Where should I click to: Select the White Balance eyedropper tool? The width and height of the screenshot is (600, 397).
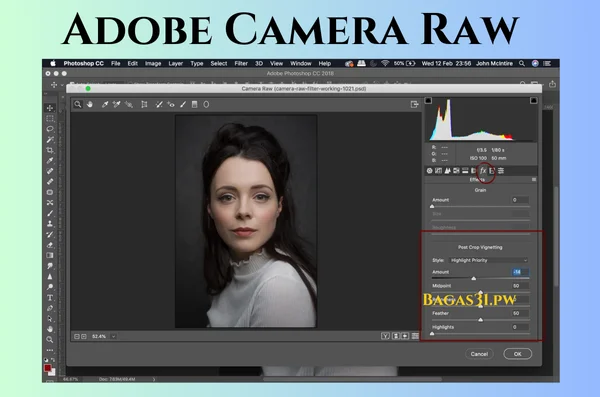pyautogui.click(x=104, y=104)
